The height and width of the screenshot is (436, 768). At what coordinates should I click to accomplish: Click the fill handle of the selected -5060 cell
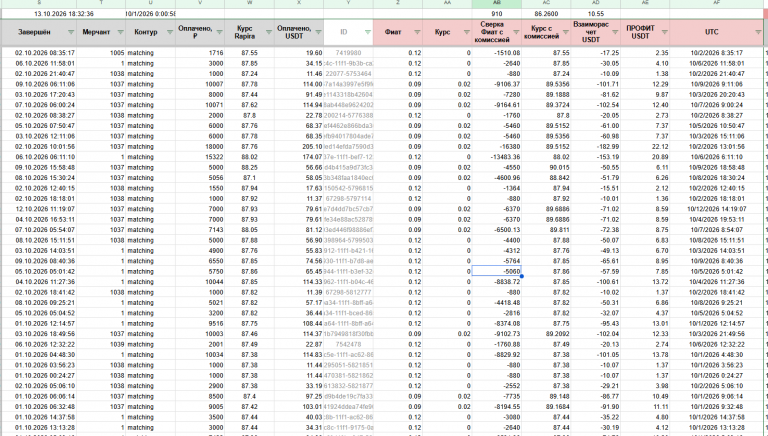point(522,276)
